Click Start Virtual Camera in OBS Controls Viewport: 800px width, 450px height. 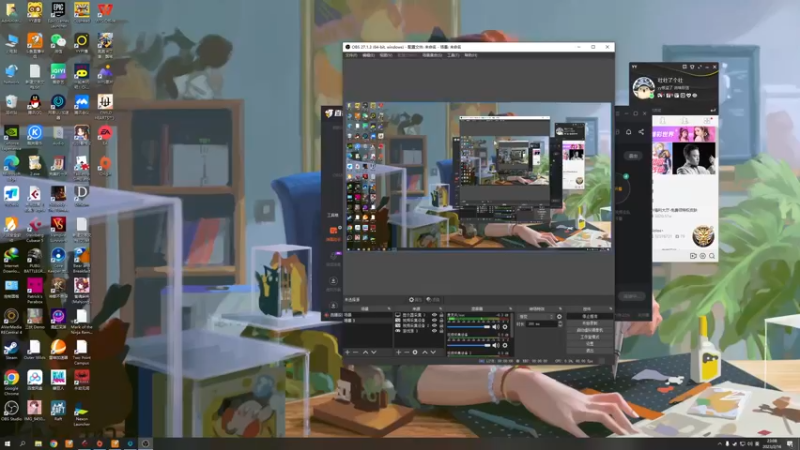pyautogui.click(x=590, y=330)
